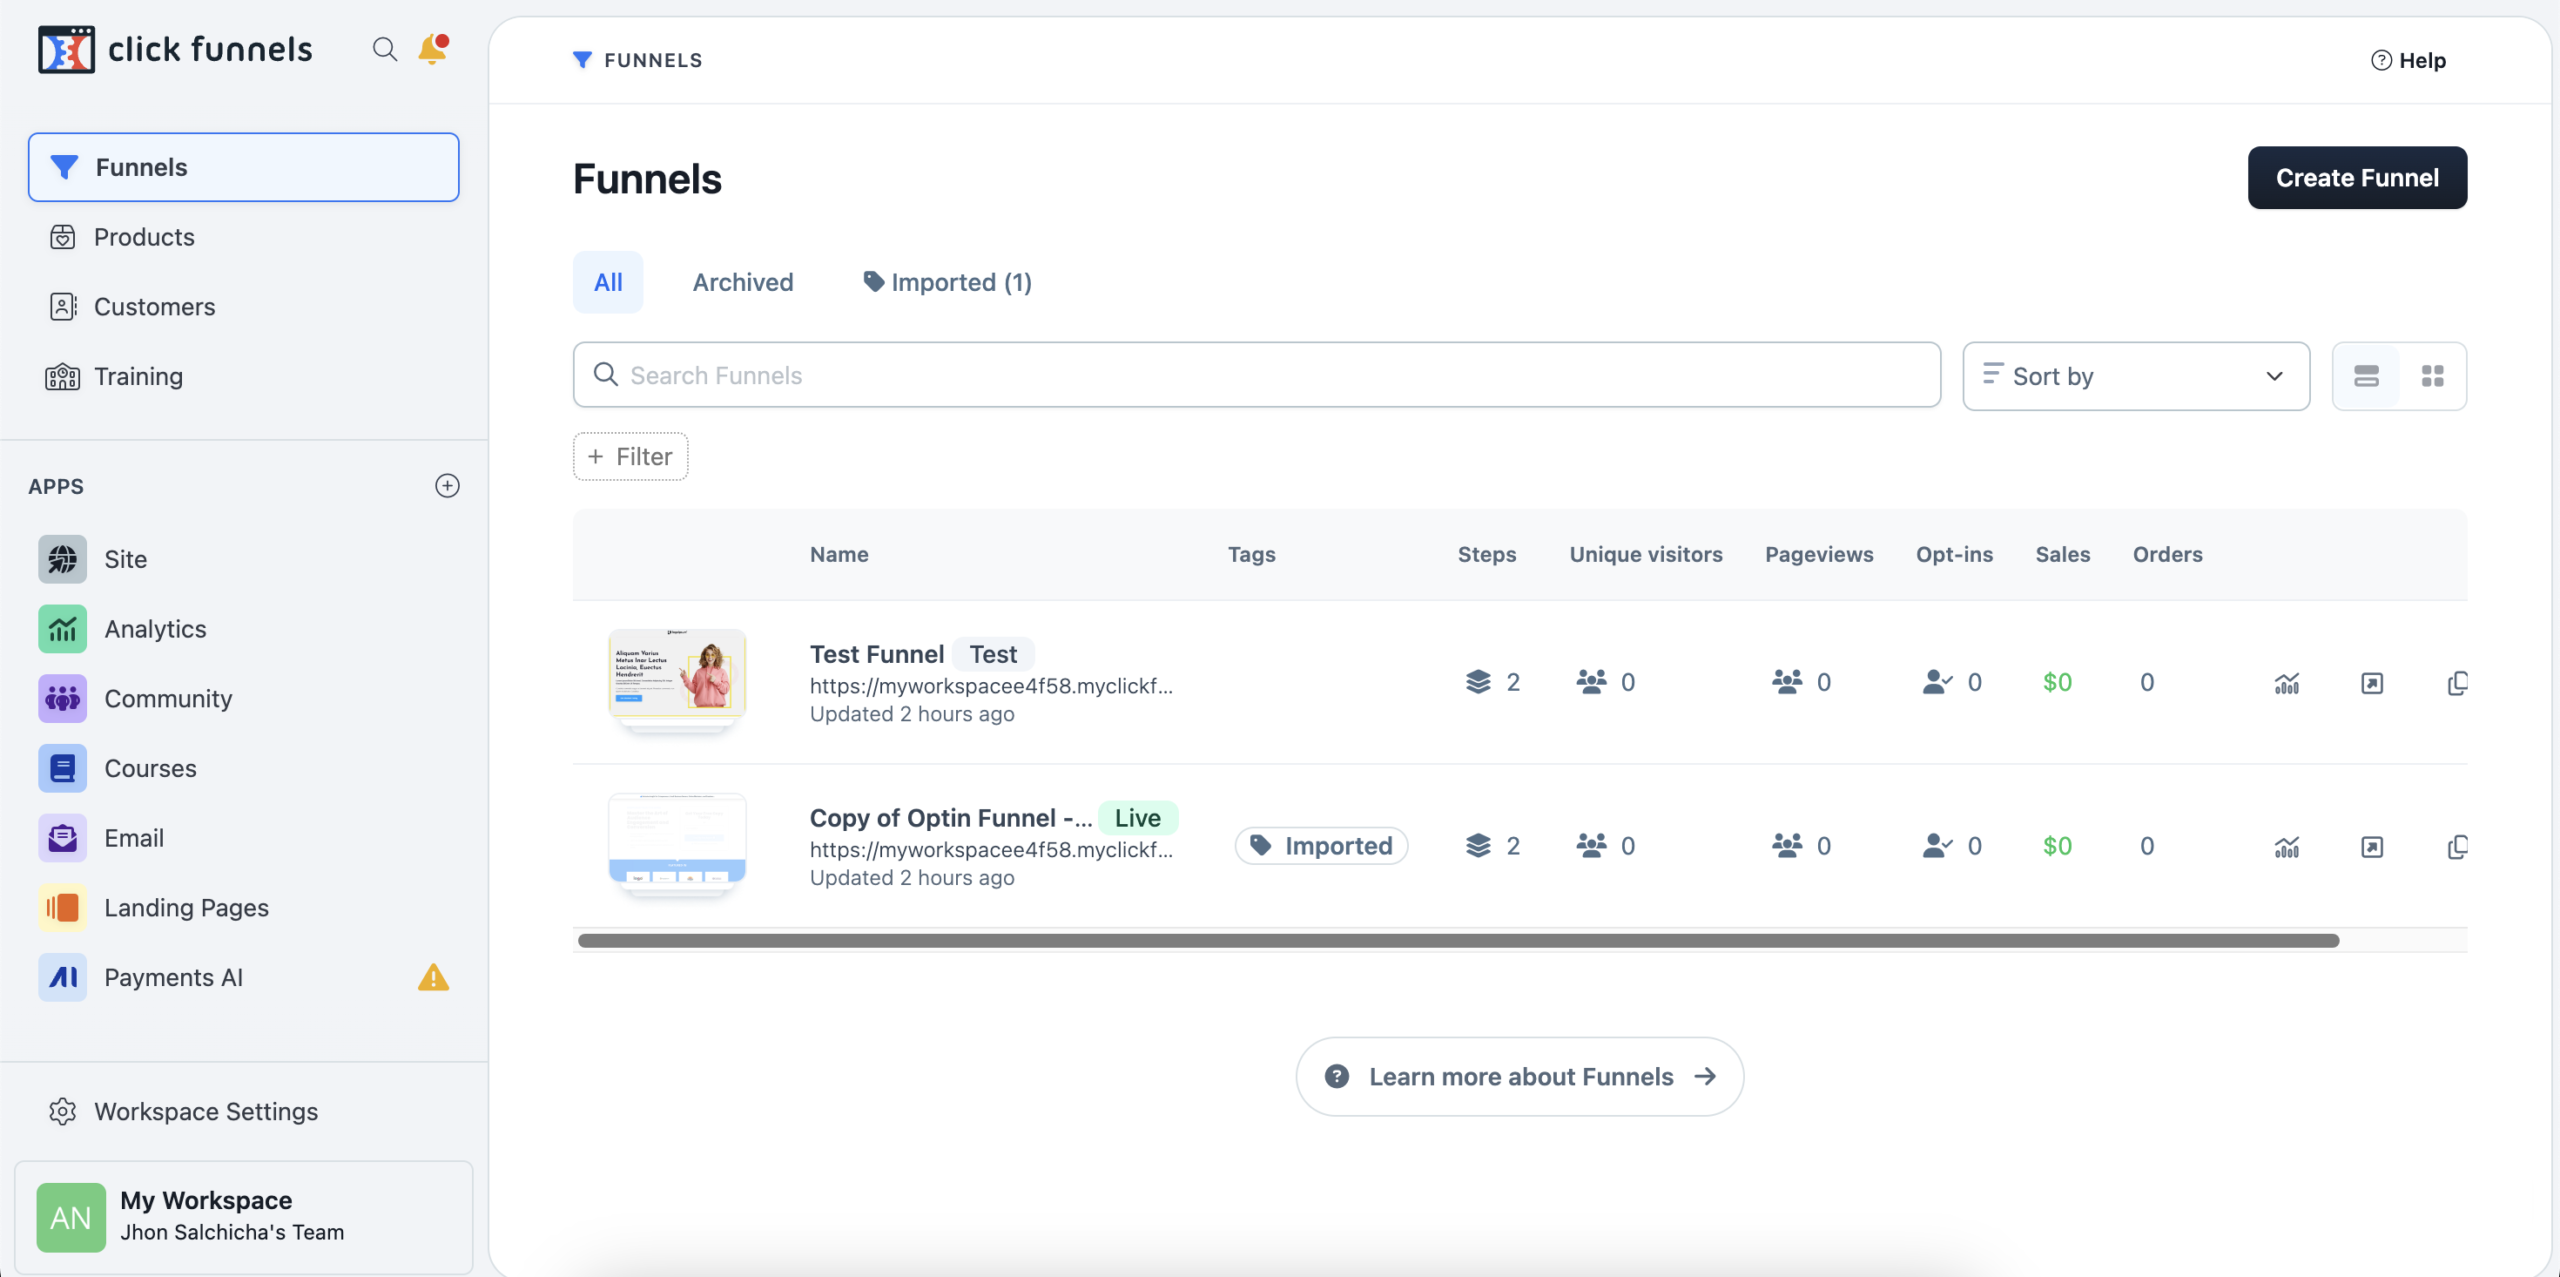Image resolution: width=2560 pixels, height=1277 pixels.
Task: Select the Imported tab
Action: point(947,283)
